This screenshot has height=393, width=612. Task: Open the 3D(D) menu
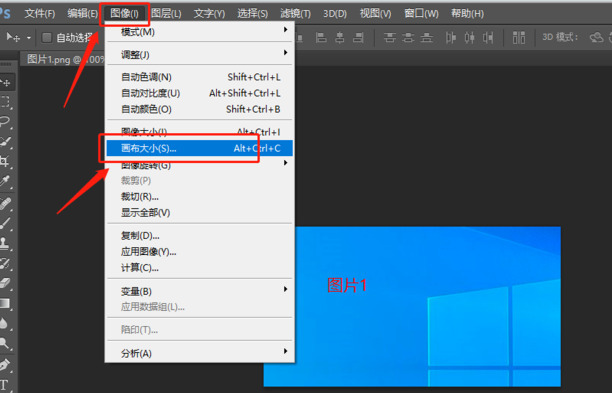click(x=335, y=14)
